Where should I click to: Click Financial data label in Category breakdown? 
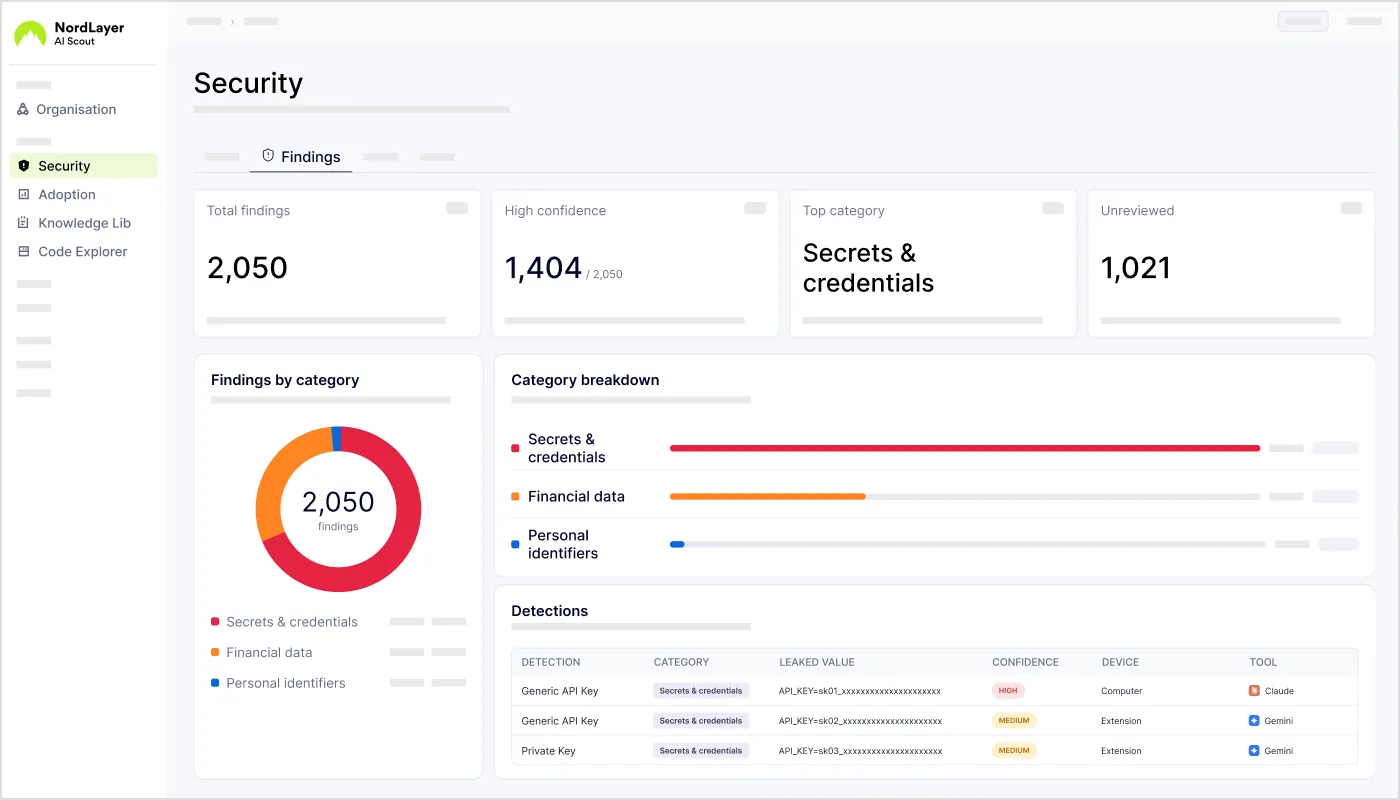[x=576, y=496]
